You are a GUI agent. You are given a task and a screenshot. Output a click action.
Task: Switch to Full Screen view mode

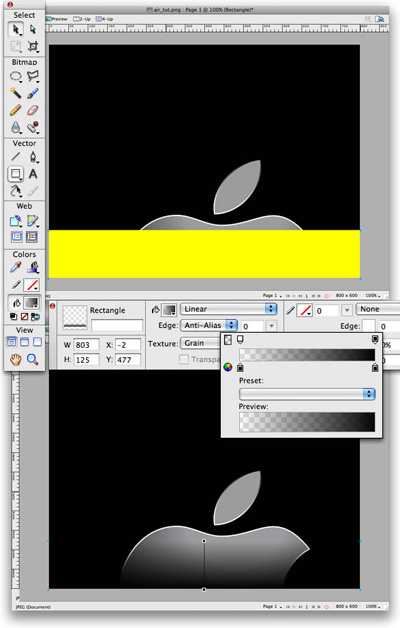pyautogui.click(x=37, y=342)
